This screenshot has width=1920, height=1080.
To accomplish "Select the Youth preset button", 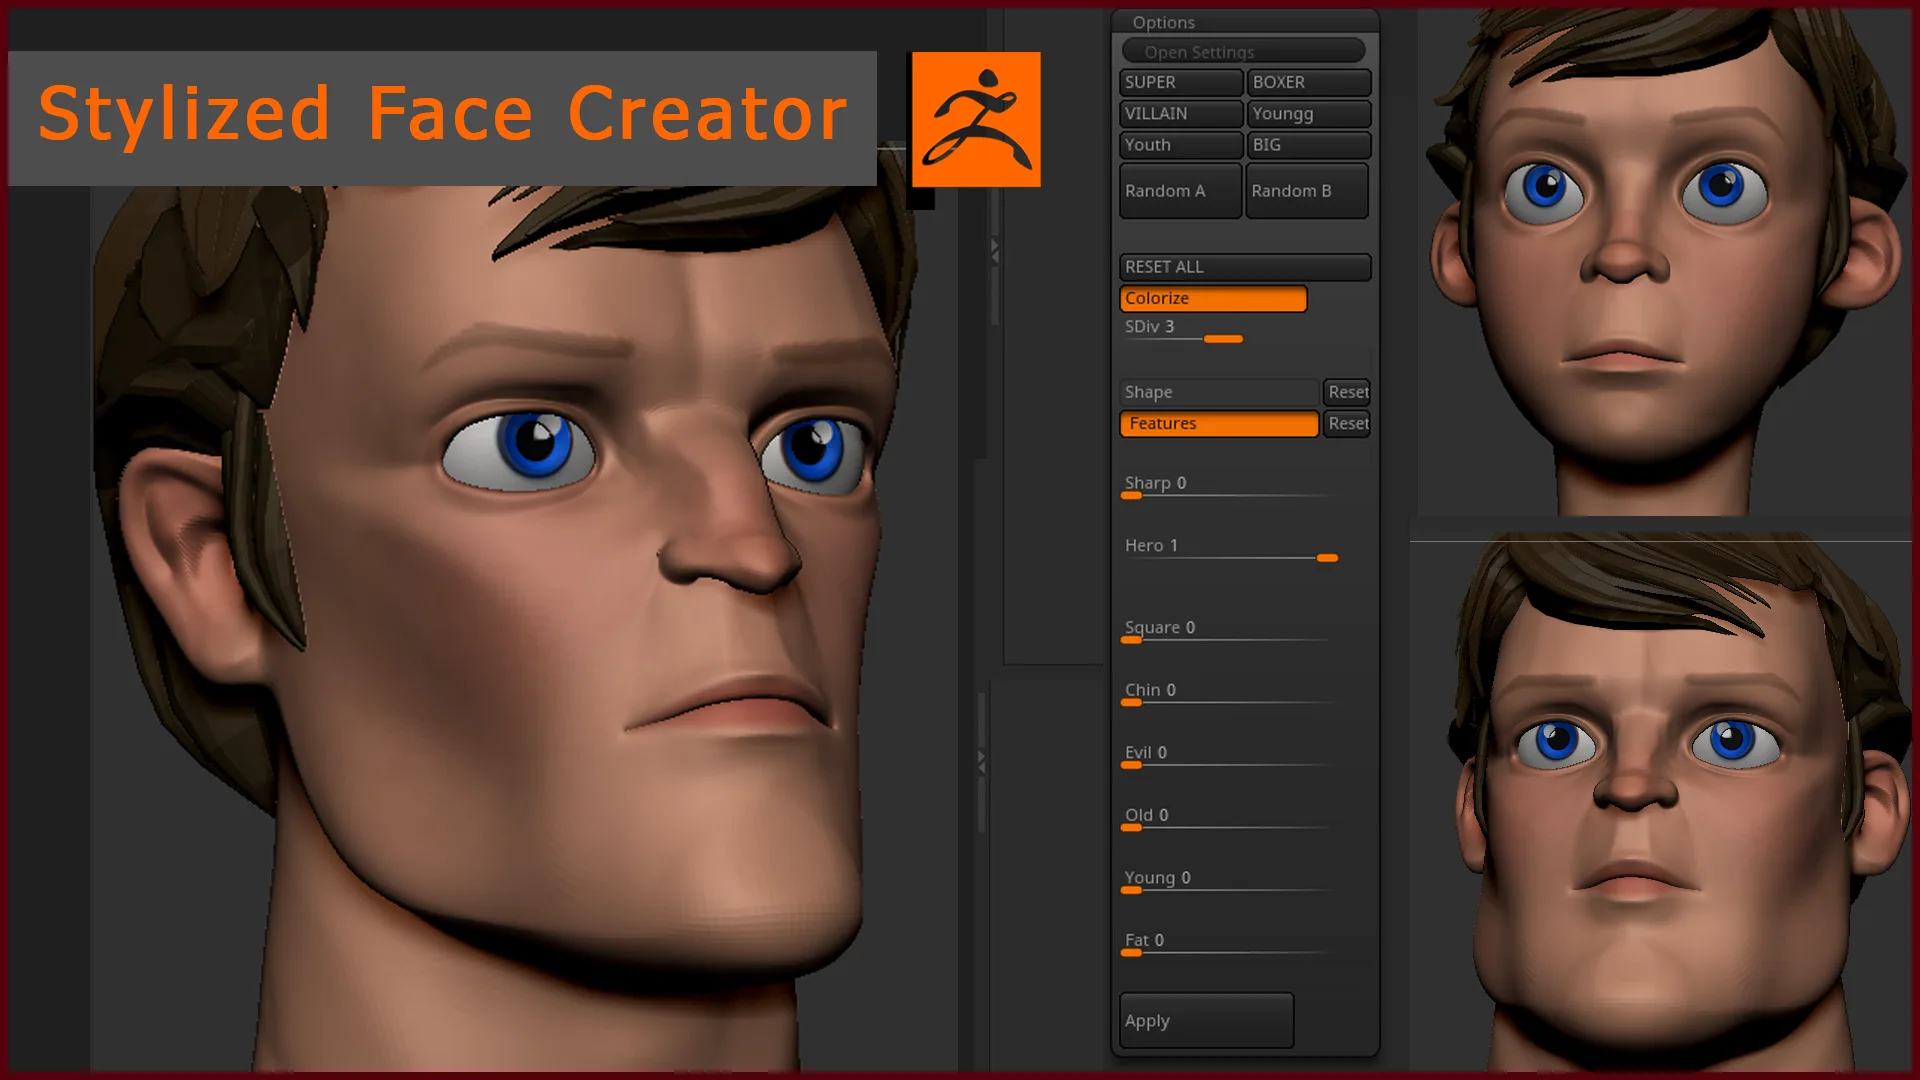I will (x=1178, y=144).
